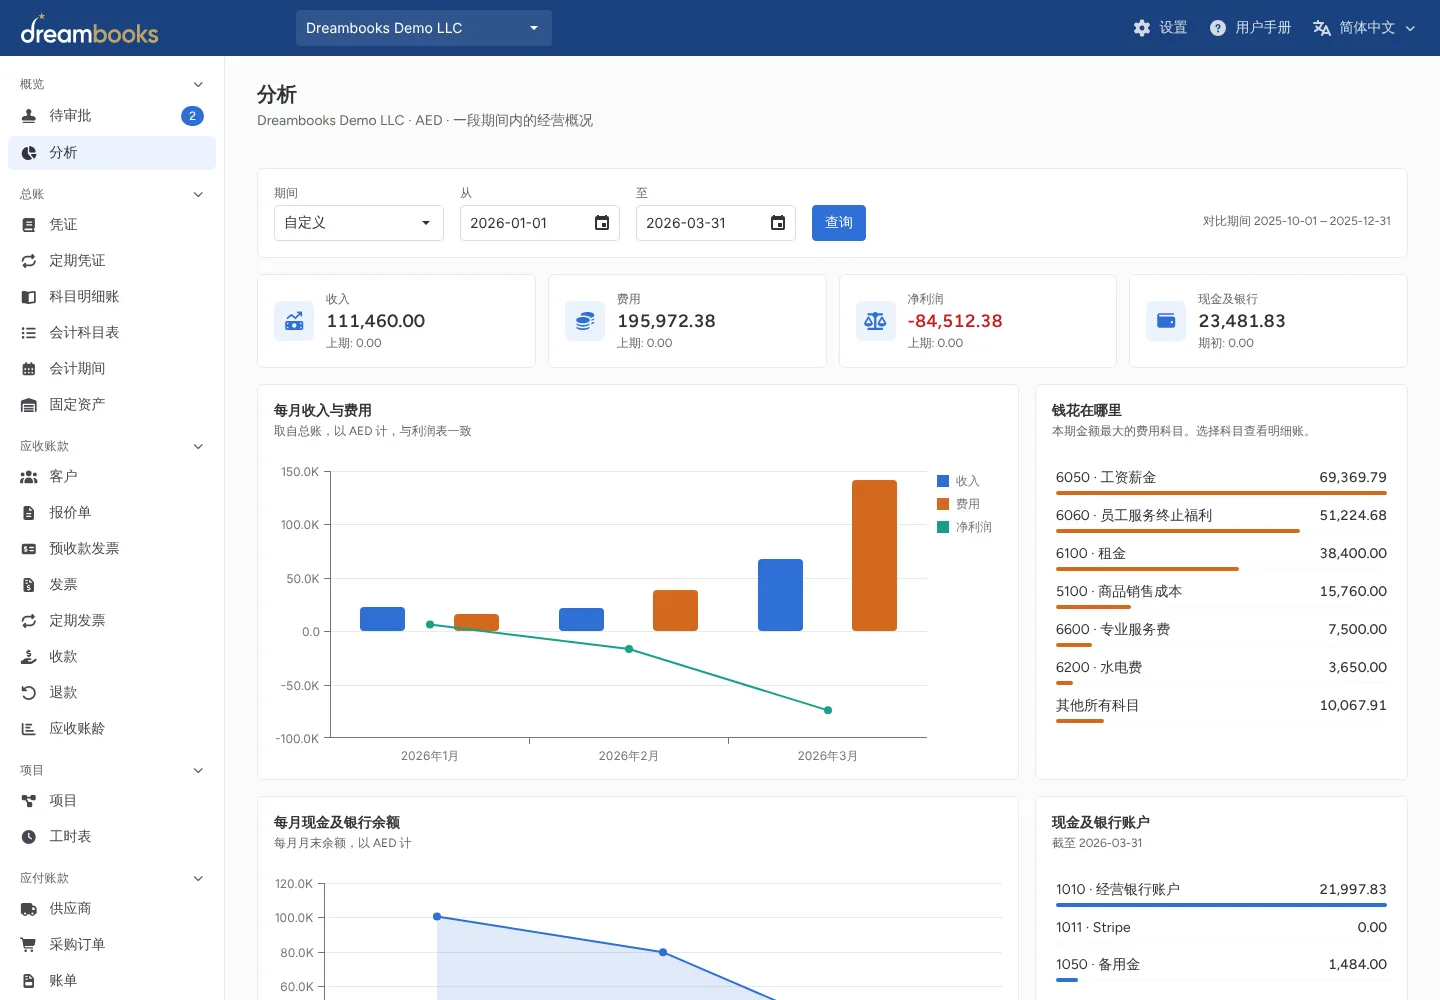Click the 会计科目表 list icon
The height and width of the screenshot is (1000, 1440).
point(29,333)
